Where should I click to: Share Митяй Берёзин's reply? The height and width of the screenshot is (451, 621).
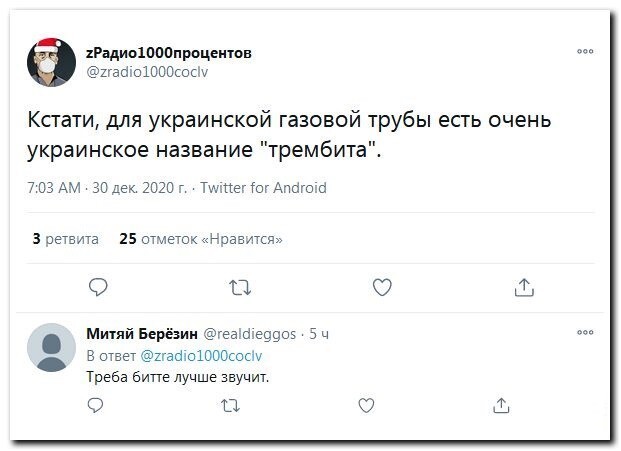[501, 405]
